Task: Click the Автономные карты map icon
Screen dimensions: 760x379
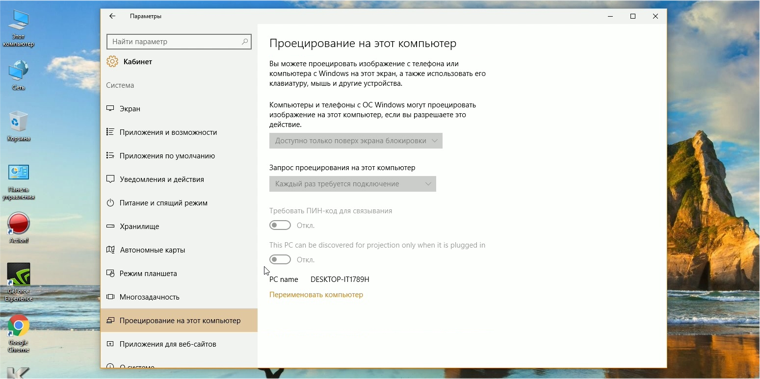Action: pos(110,250)
